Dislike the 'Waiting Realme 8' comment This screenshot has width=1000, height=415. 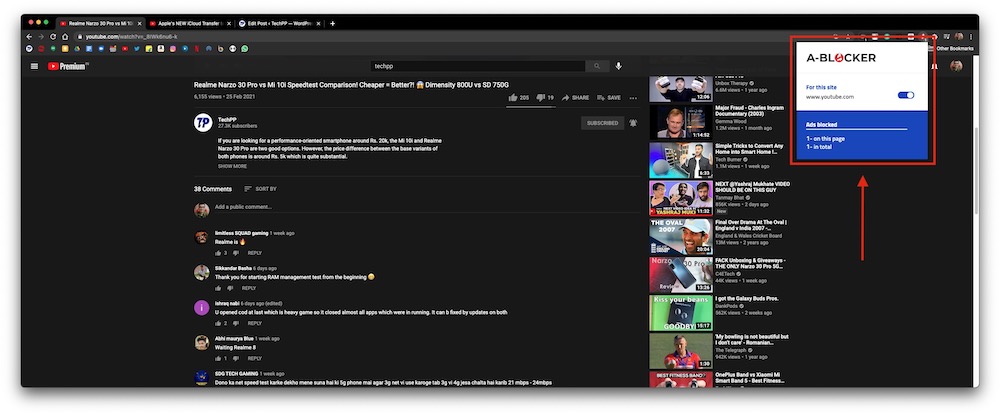pos(235,358)
